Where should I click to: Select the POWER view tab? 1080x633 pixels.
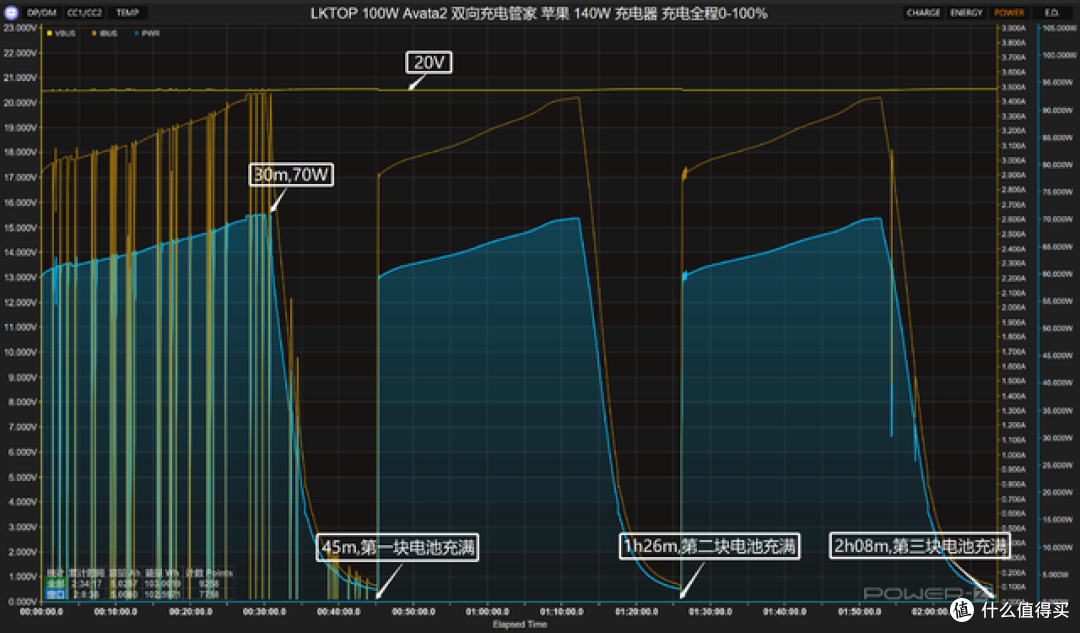coord(1009,12)
